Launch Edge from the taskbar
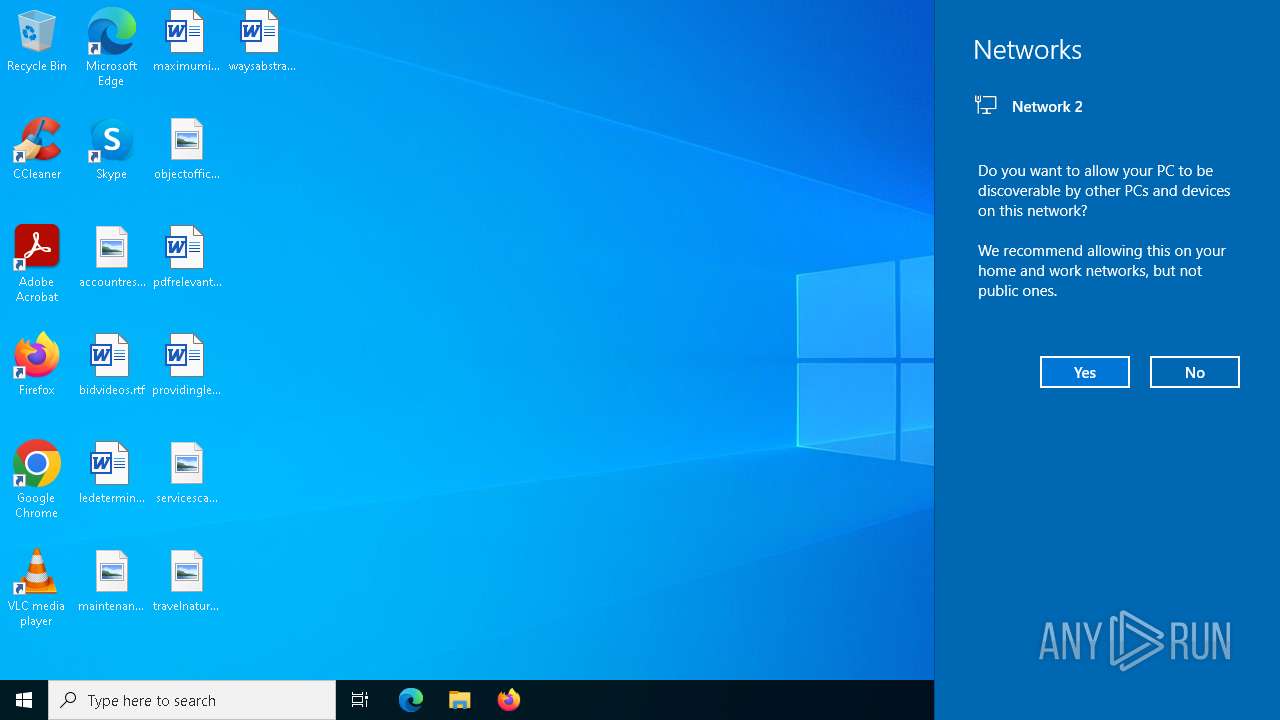 click(x=411, y=700)
